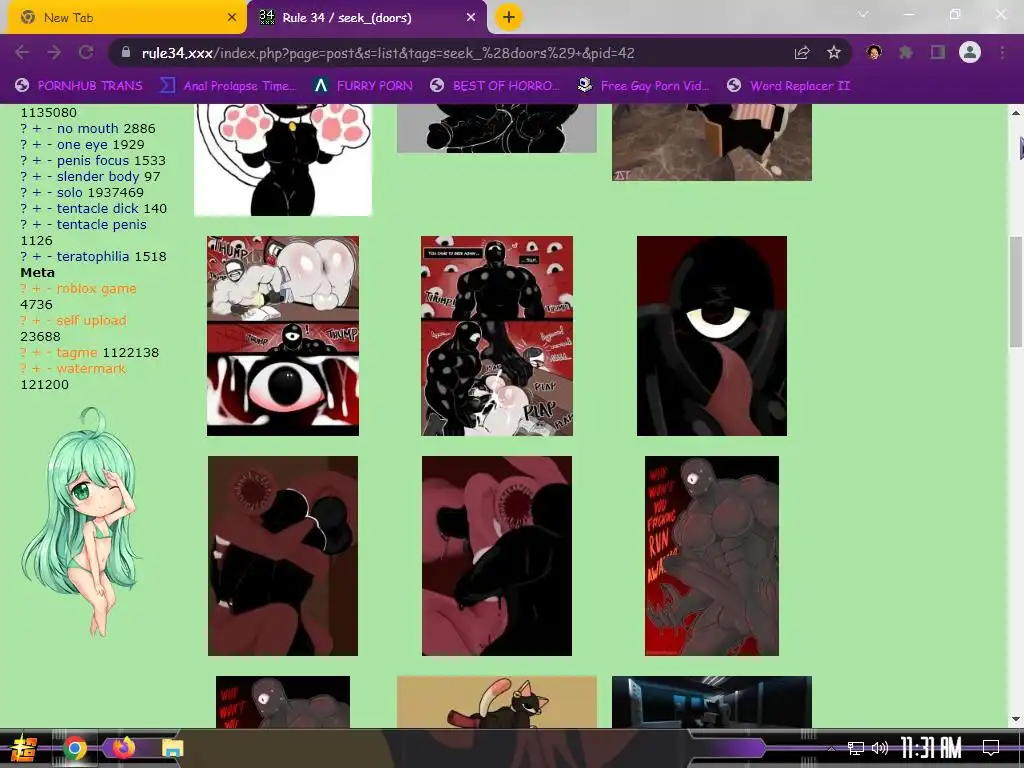Open File Explorer from the taskbar
The height and width of the screenshot is (768, 1024).
[172, 748]
